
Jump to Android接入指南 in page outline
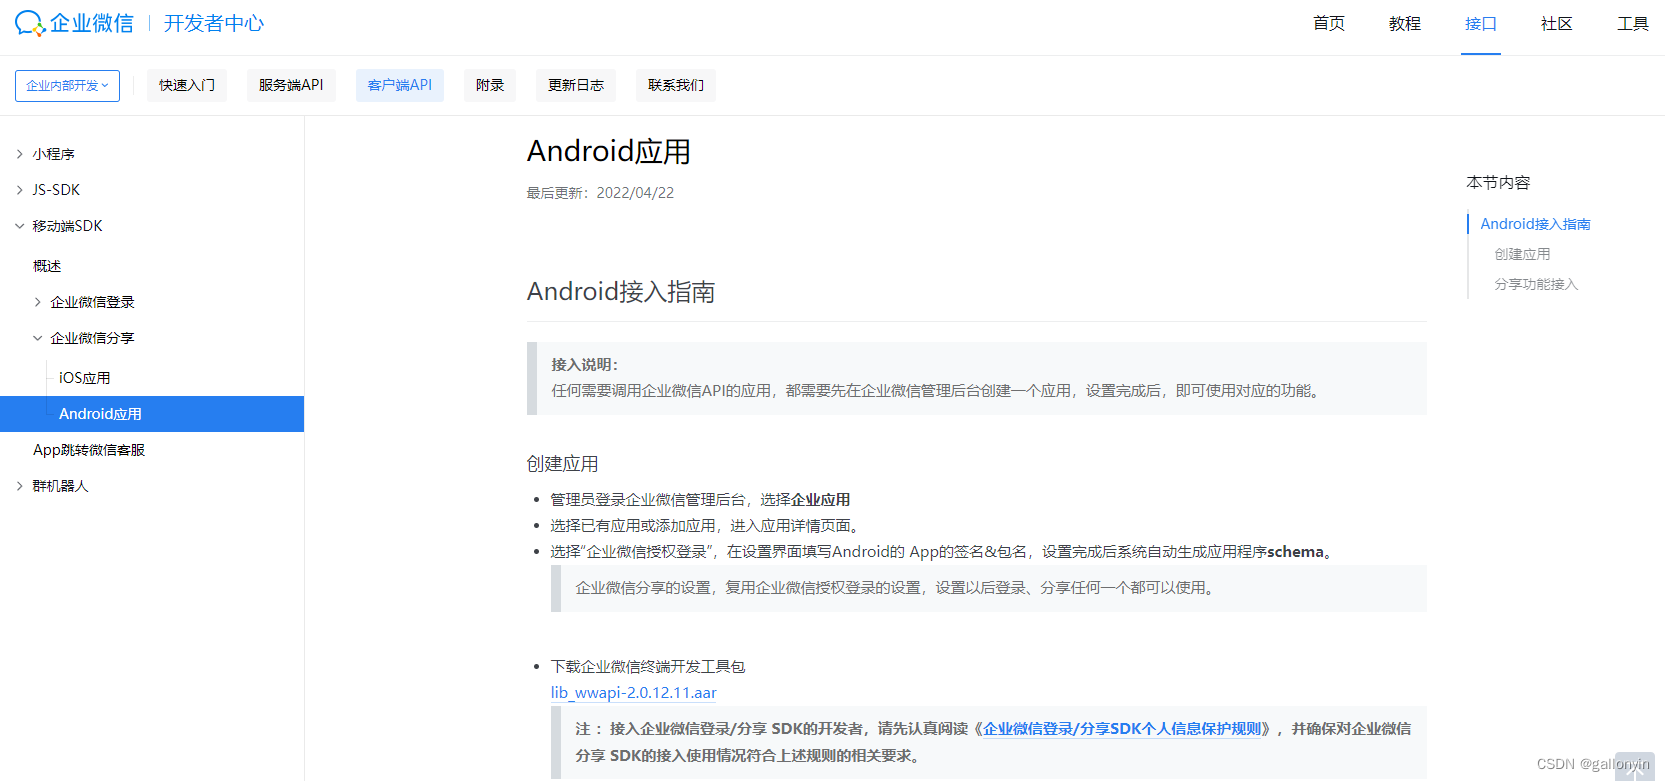pos(1535,224)
